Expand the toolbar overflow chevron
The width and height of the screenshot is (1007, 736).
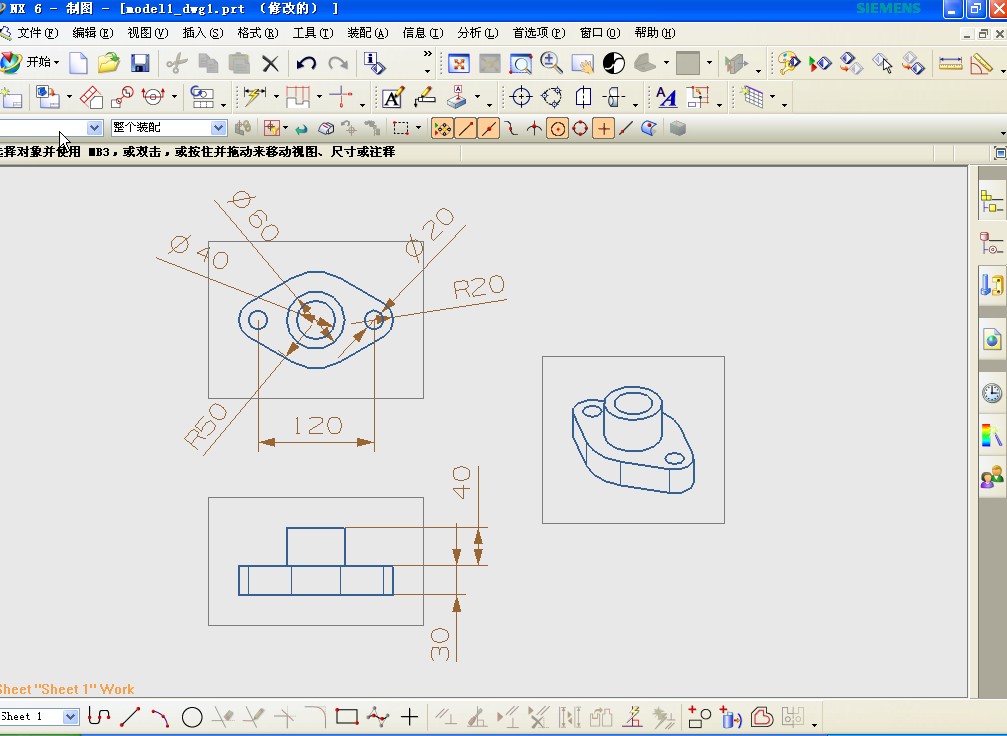coord(428,54)
